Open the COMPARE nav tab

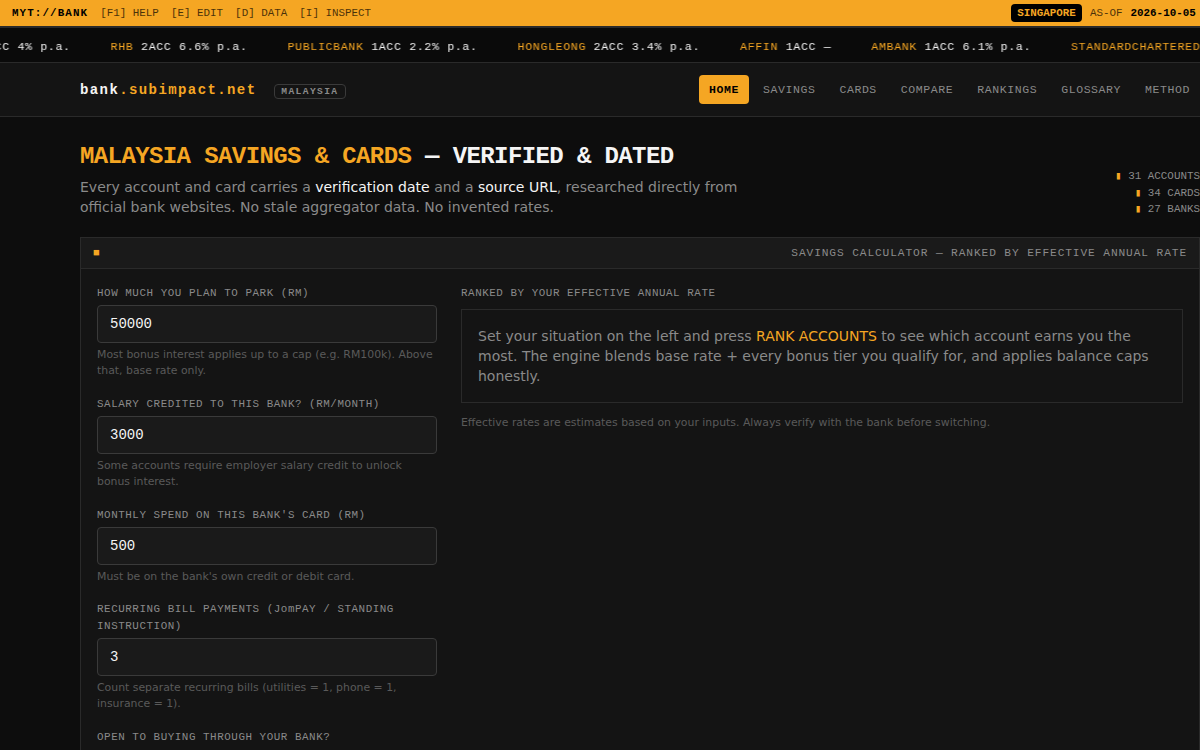point(927,90)
